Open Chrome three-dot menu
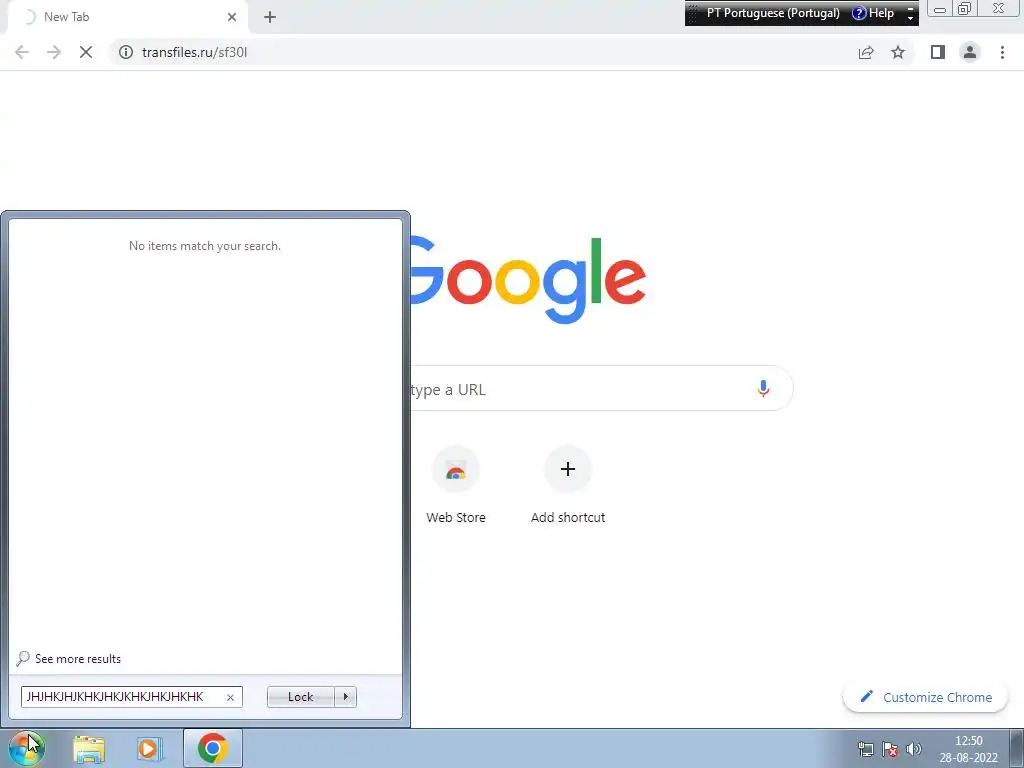 1002,52
